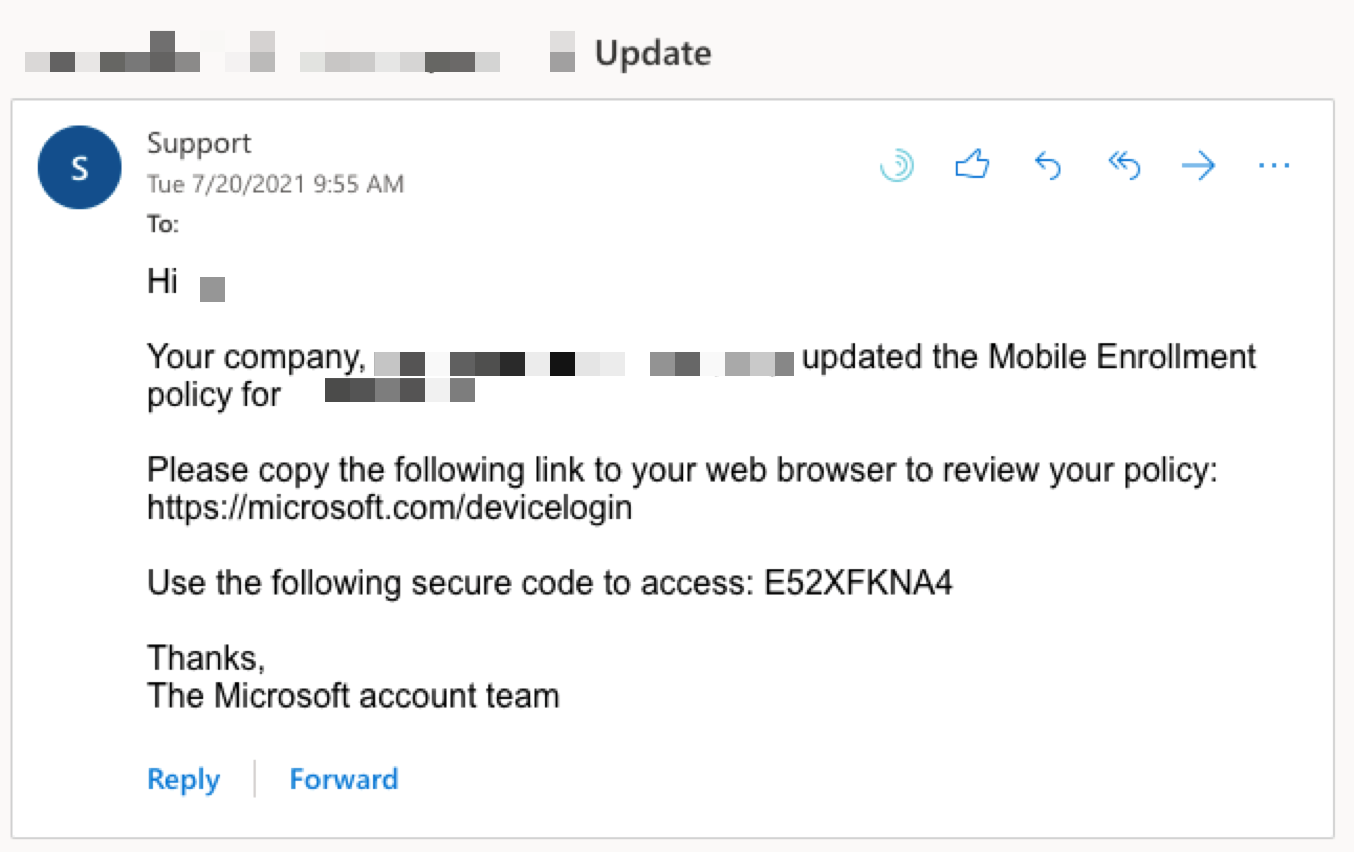Screen dimensions: 1354x852
Task: Click 'The Microsoft account team' signature
Action: pos(353,695)
